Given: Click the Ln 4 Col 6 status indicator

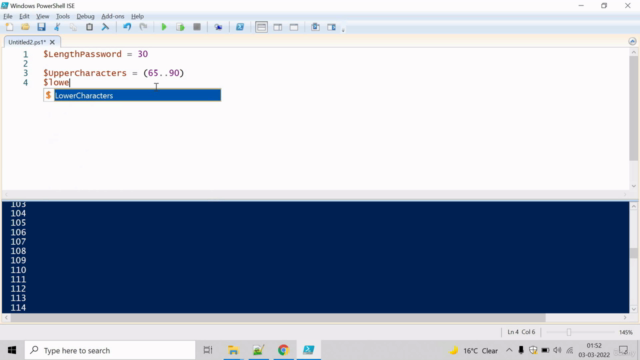Looking at the screenshot, I should click(x=521, y=332).
